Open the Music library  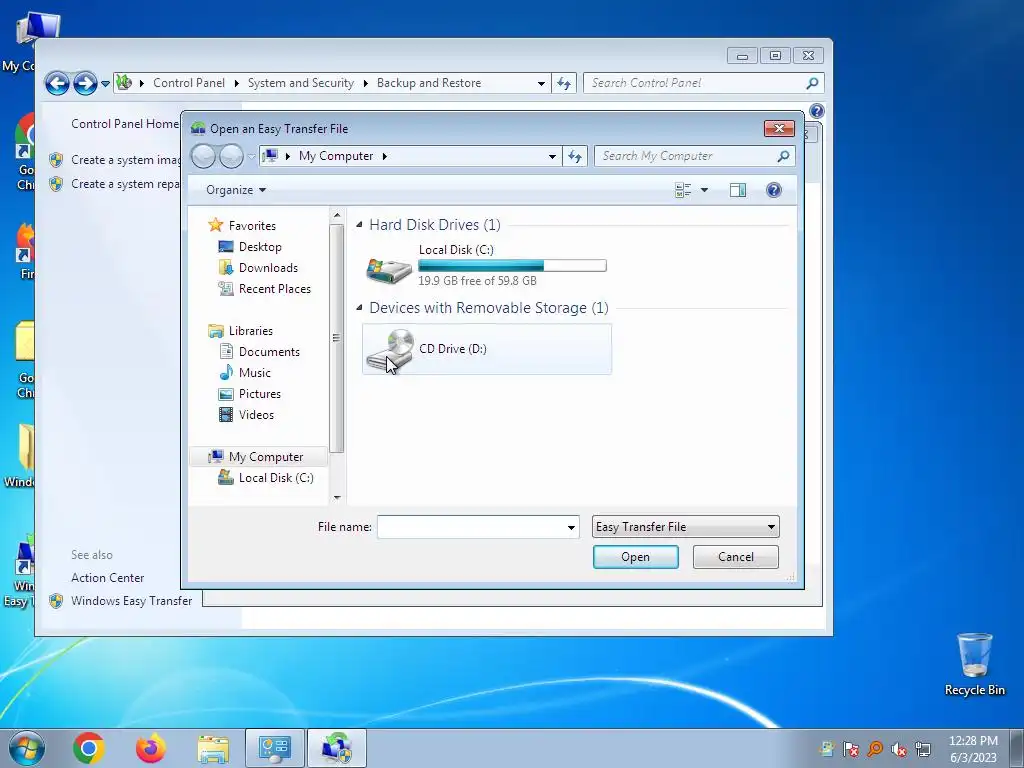point(254,372)
